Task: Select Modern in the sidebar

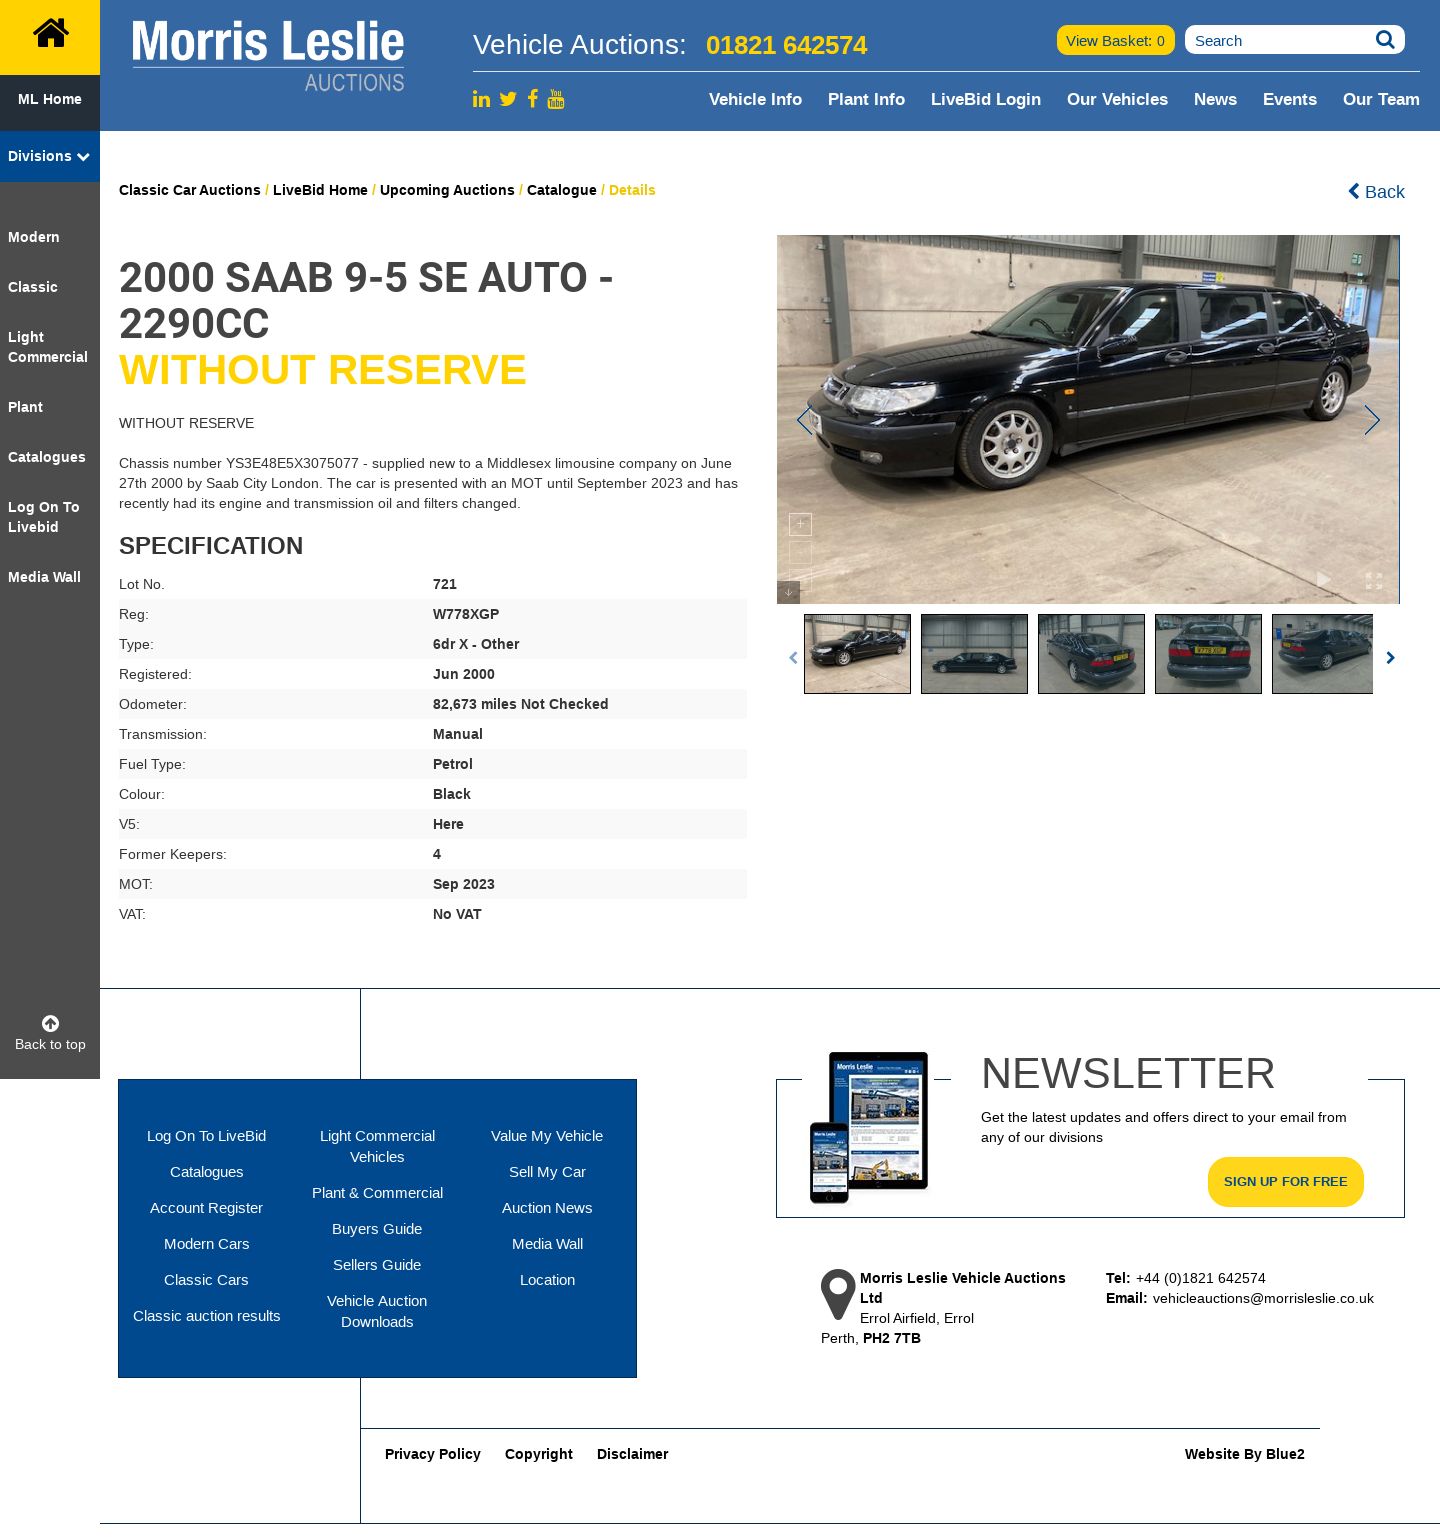Action: [34, 237]
